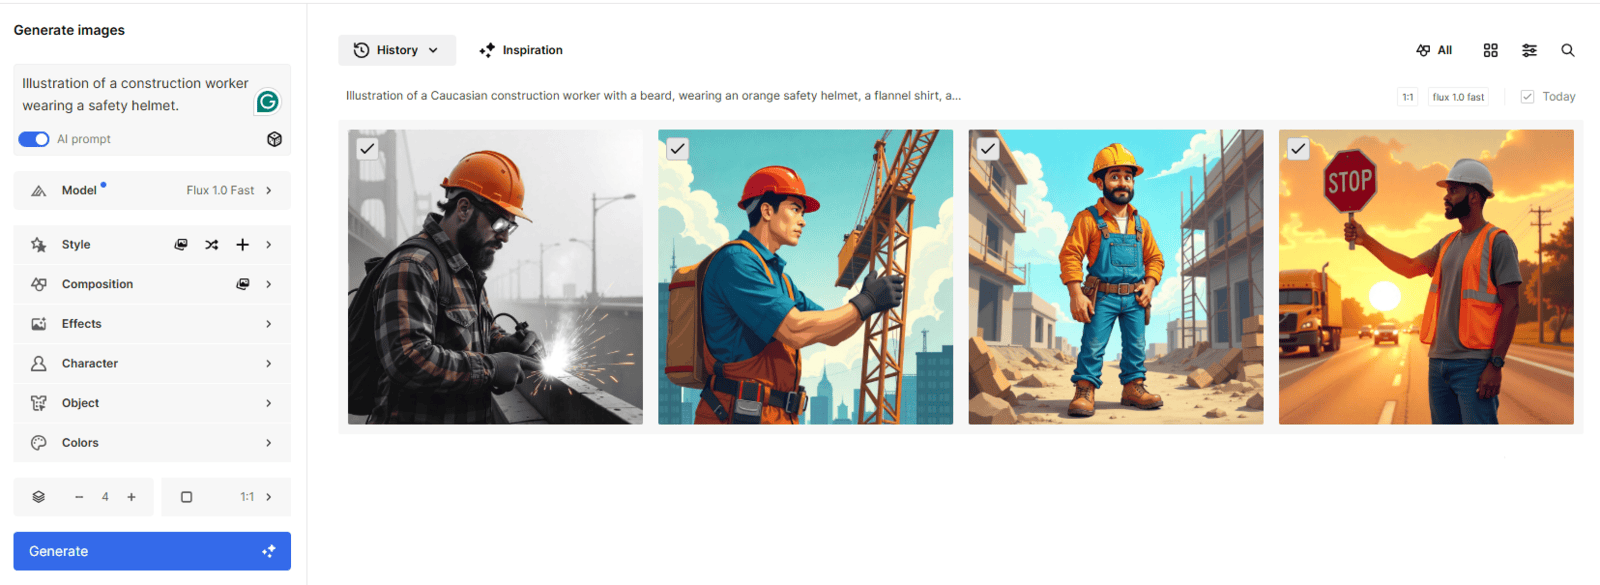
Task: Click the search magnifier icon
Action: [x=1568, y=50]
